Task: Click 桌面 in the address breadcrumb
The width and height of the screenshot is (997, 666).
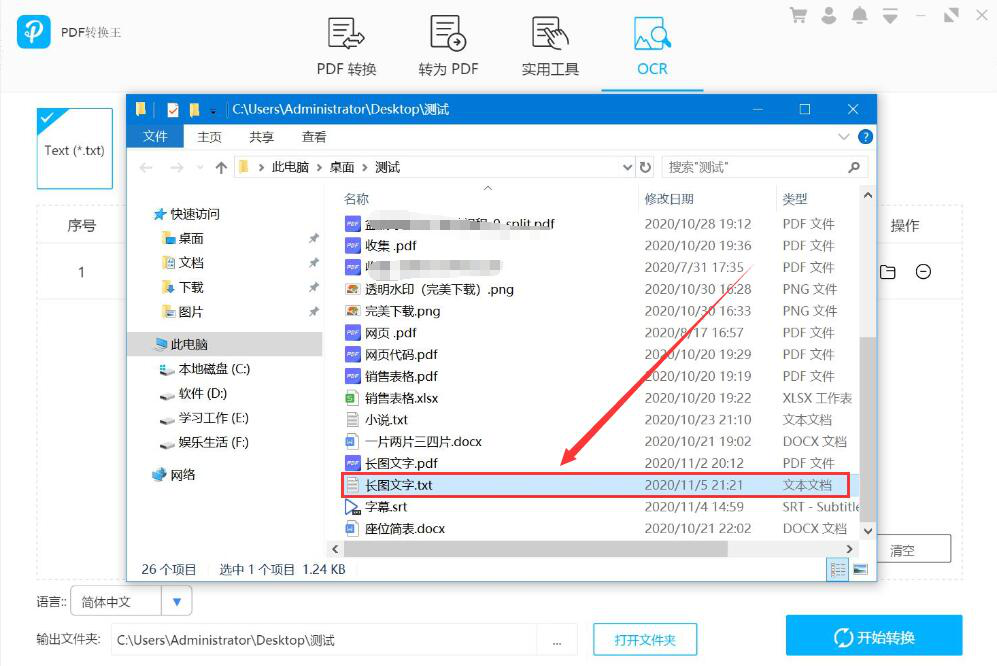Action: point(341,167)
